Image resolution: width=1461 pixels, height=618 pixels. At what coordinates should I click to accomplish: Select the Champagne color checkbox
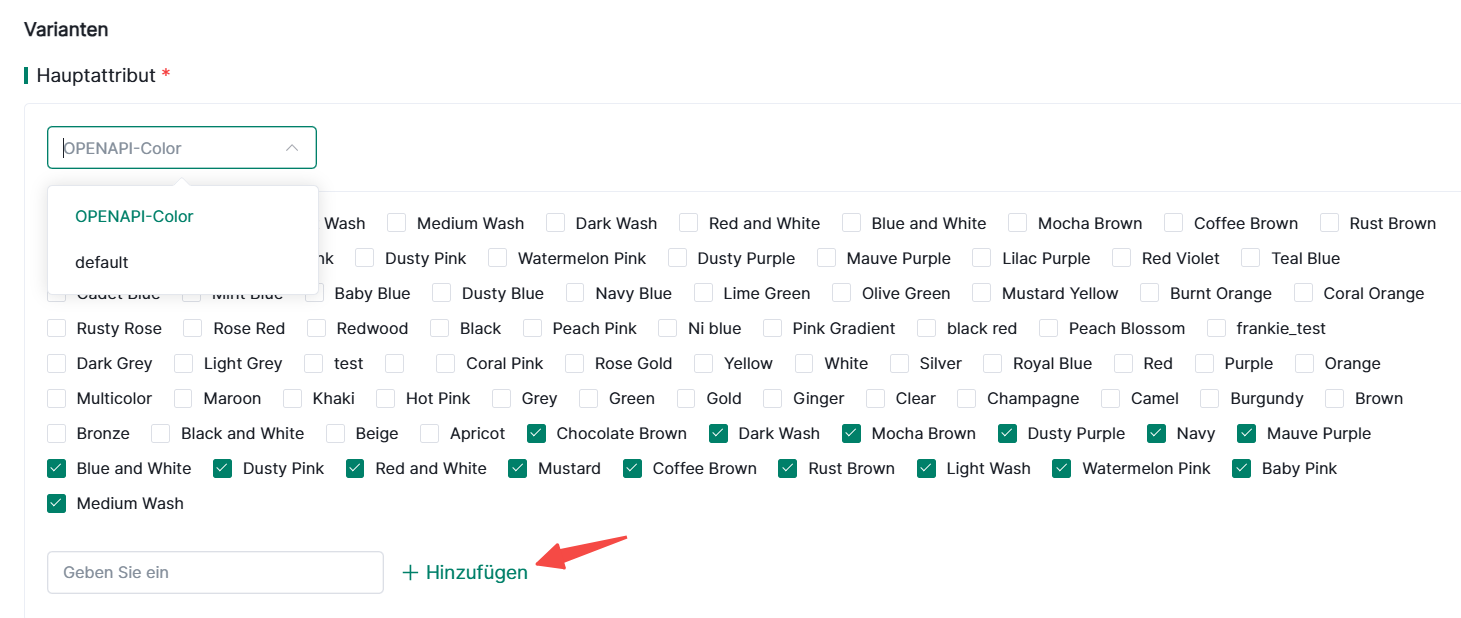[967, 399]
